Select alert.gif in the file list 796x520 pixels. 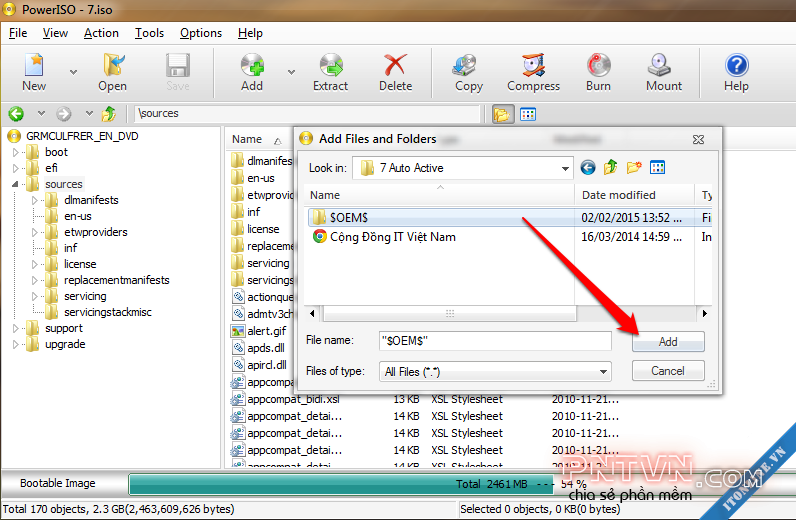point(267,331)
